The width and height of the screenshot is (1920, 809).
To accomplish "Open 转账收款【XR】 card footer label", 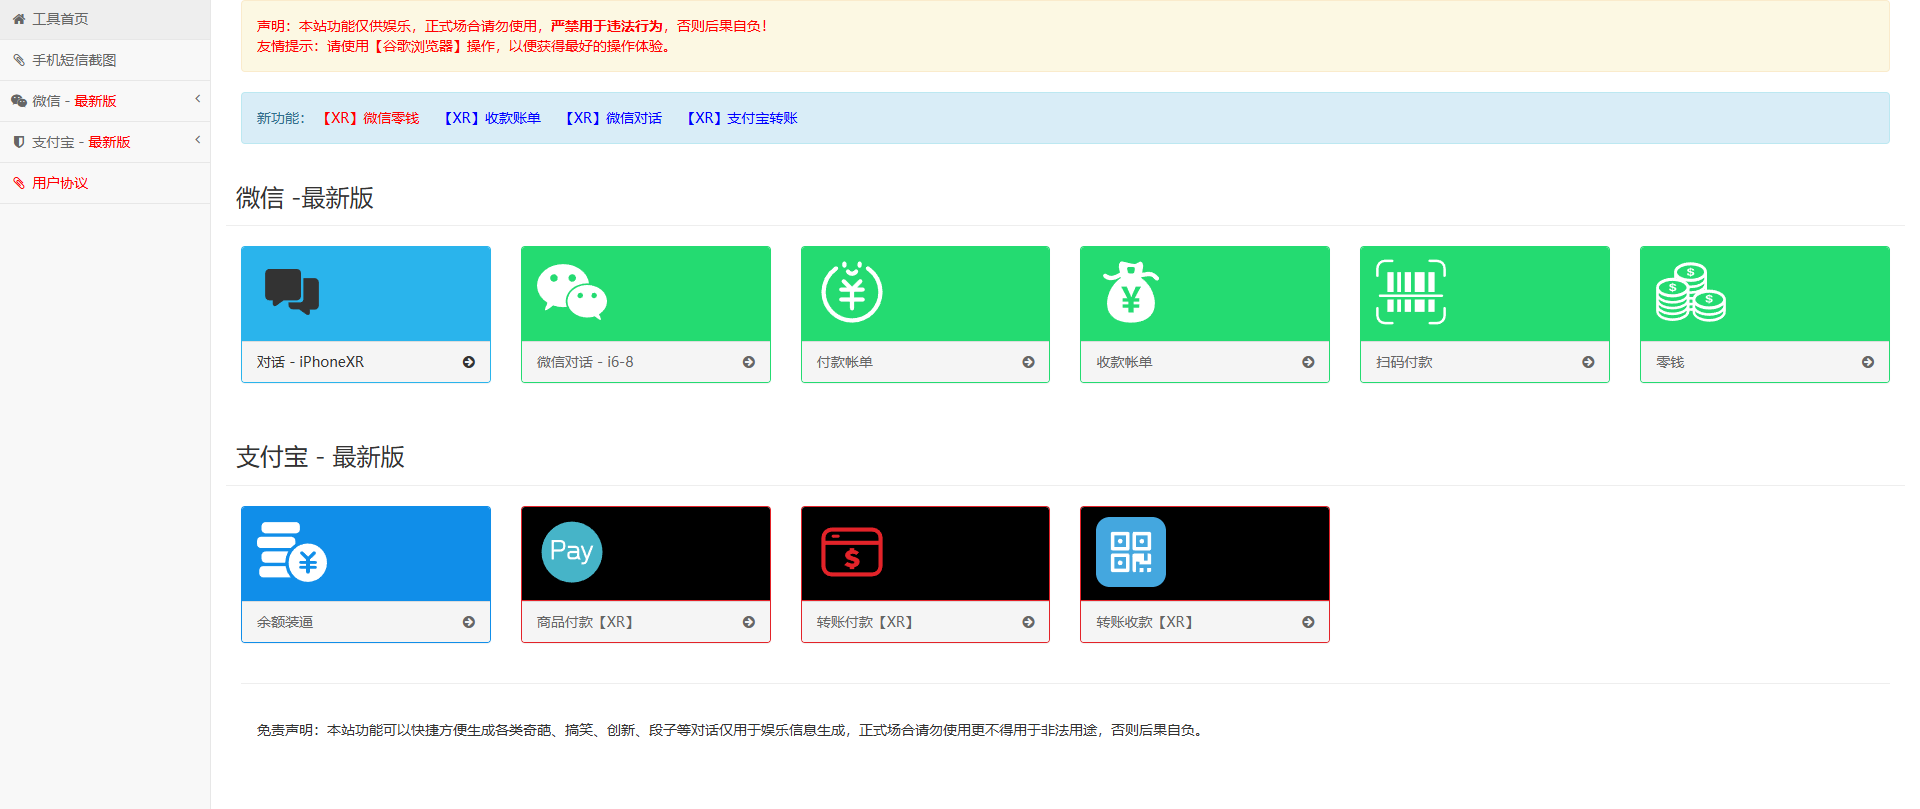I will [x=1145, y=622].
